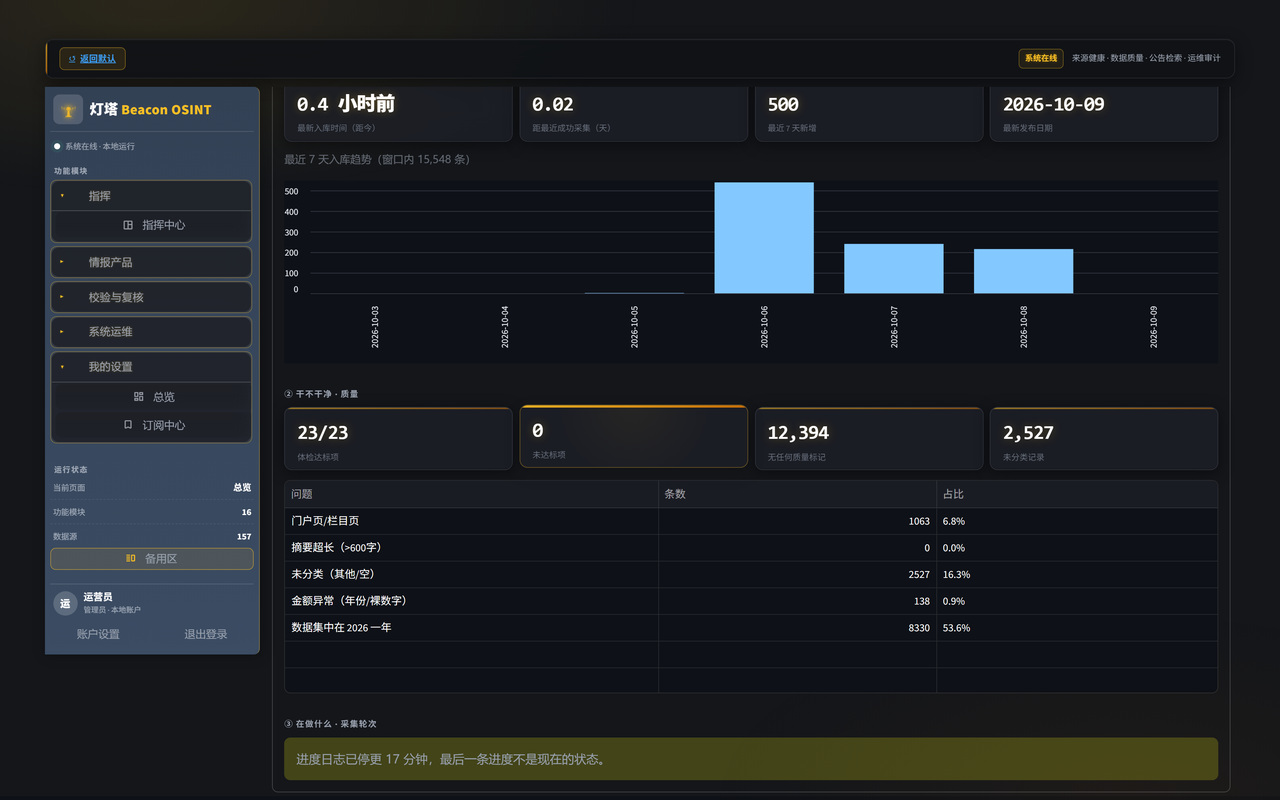The width and height of the screenshot is (1280, 800).
Task: Click the 数据源 157 status row
Action: click(x=152, y=537)
